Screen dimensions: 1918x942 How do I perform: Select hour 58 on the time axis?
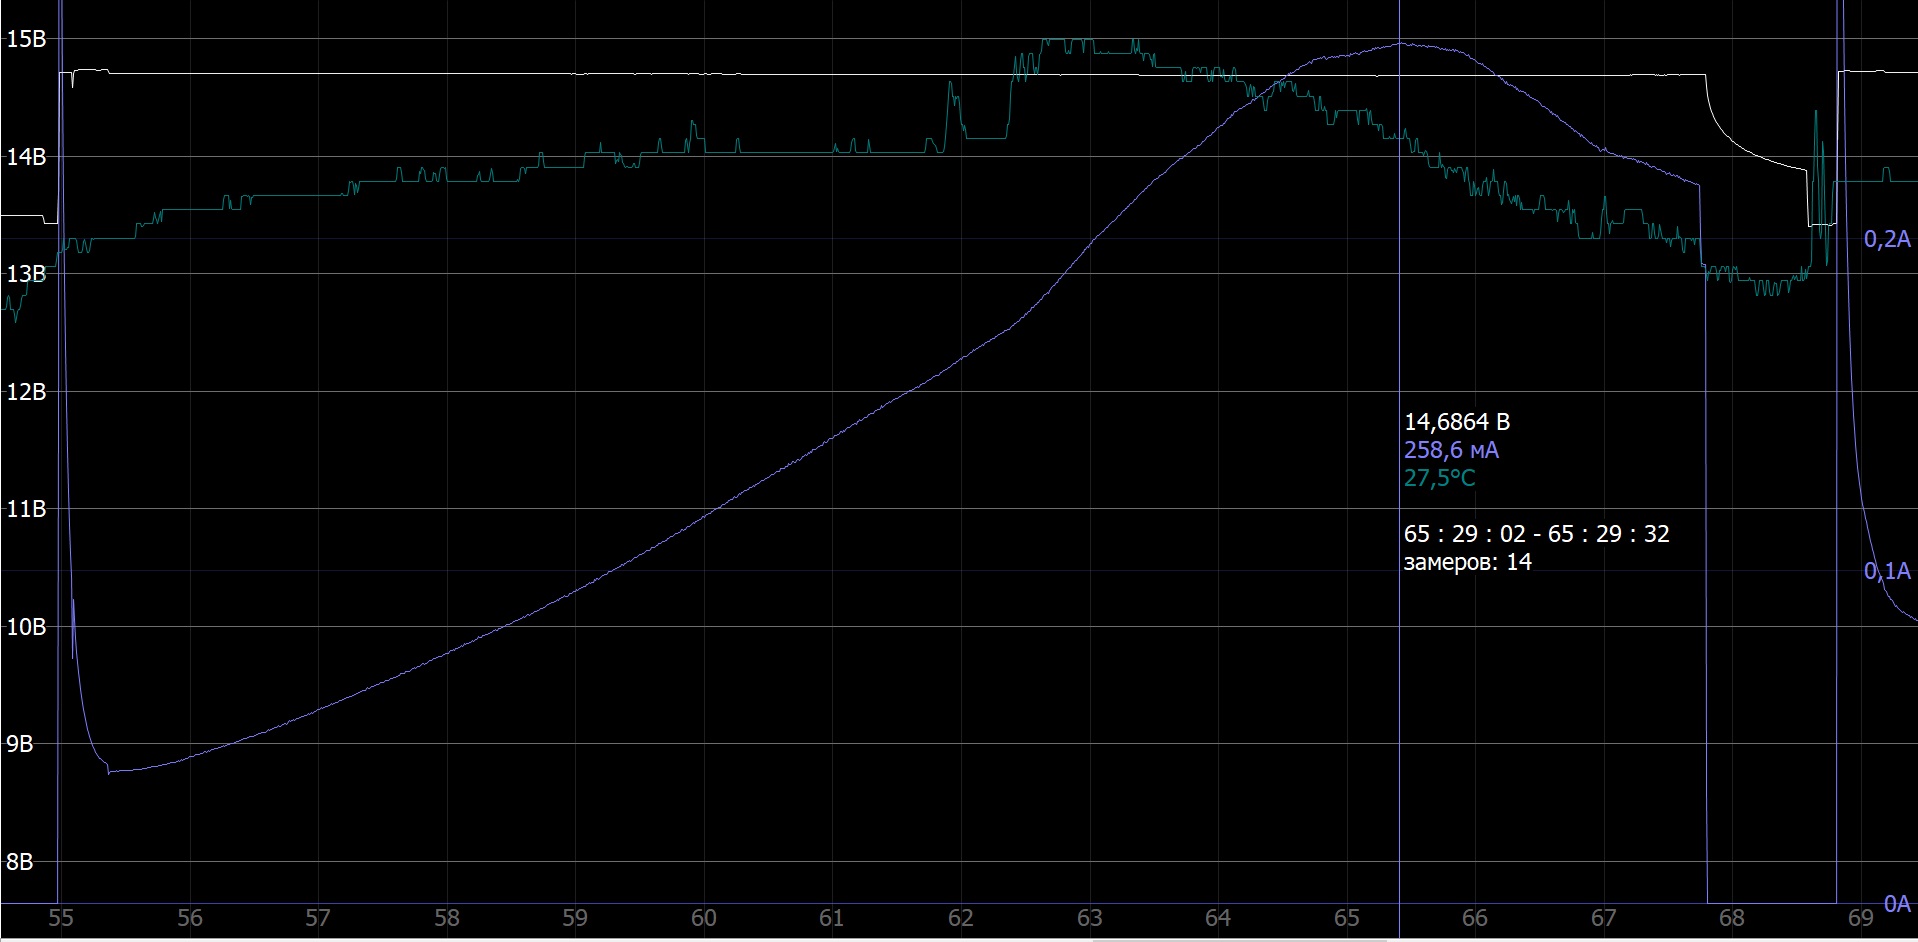click(446, 919)
